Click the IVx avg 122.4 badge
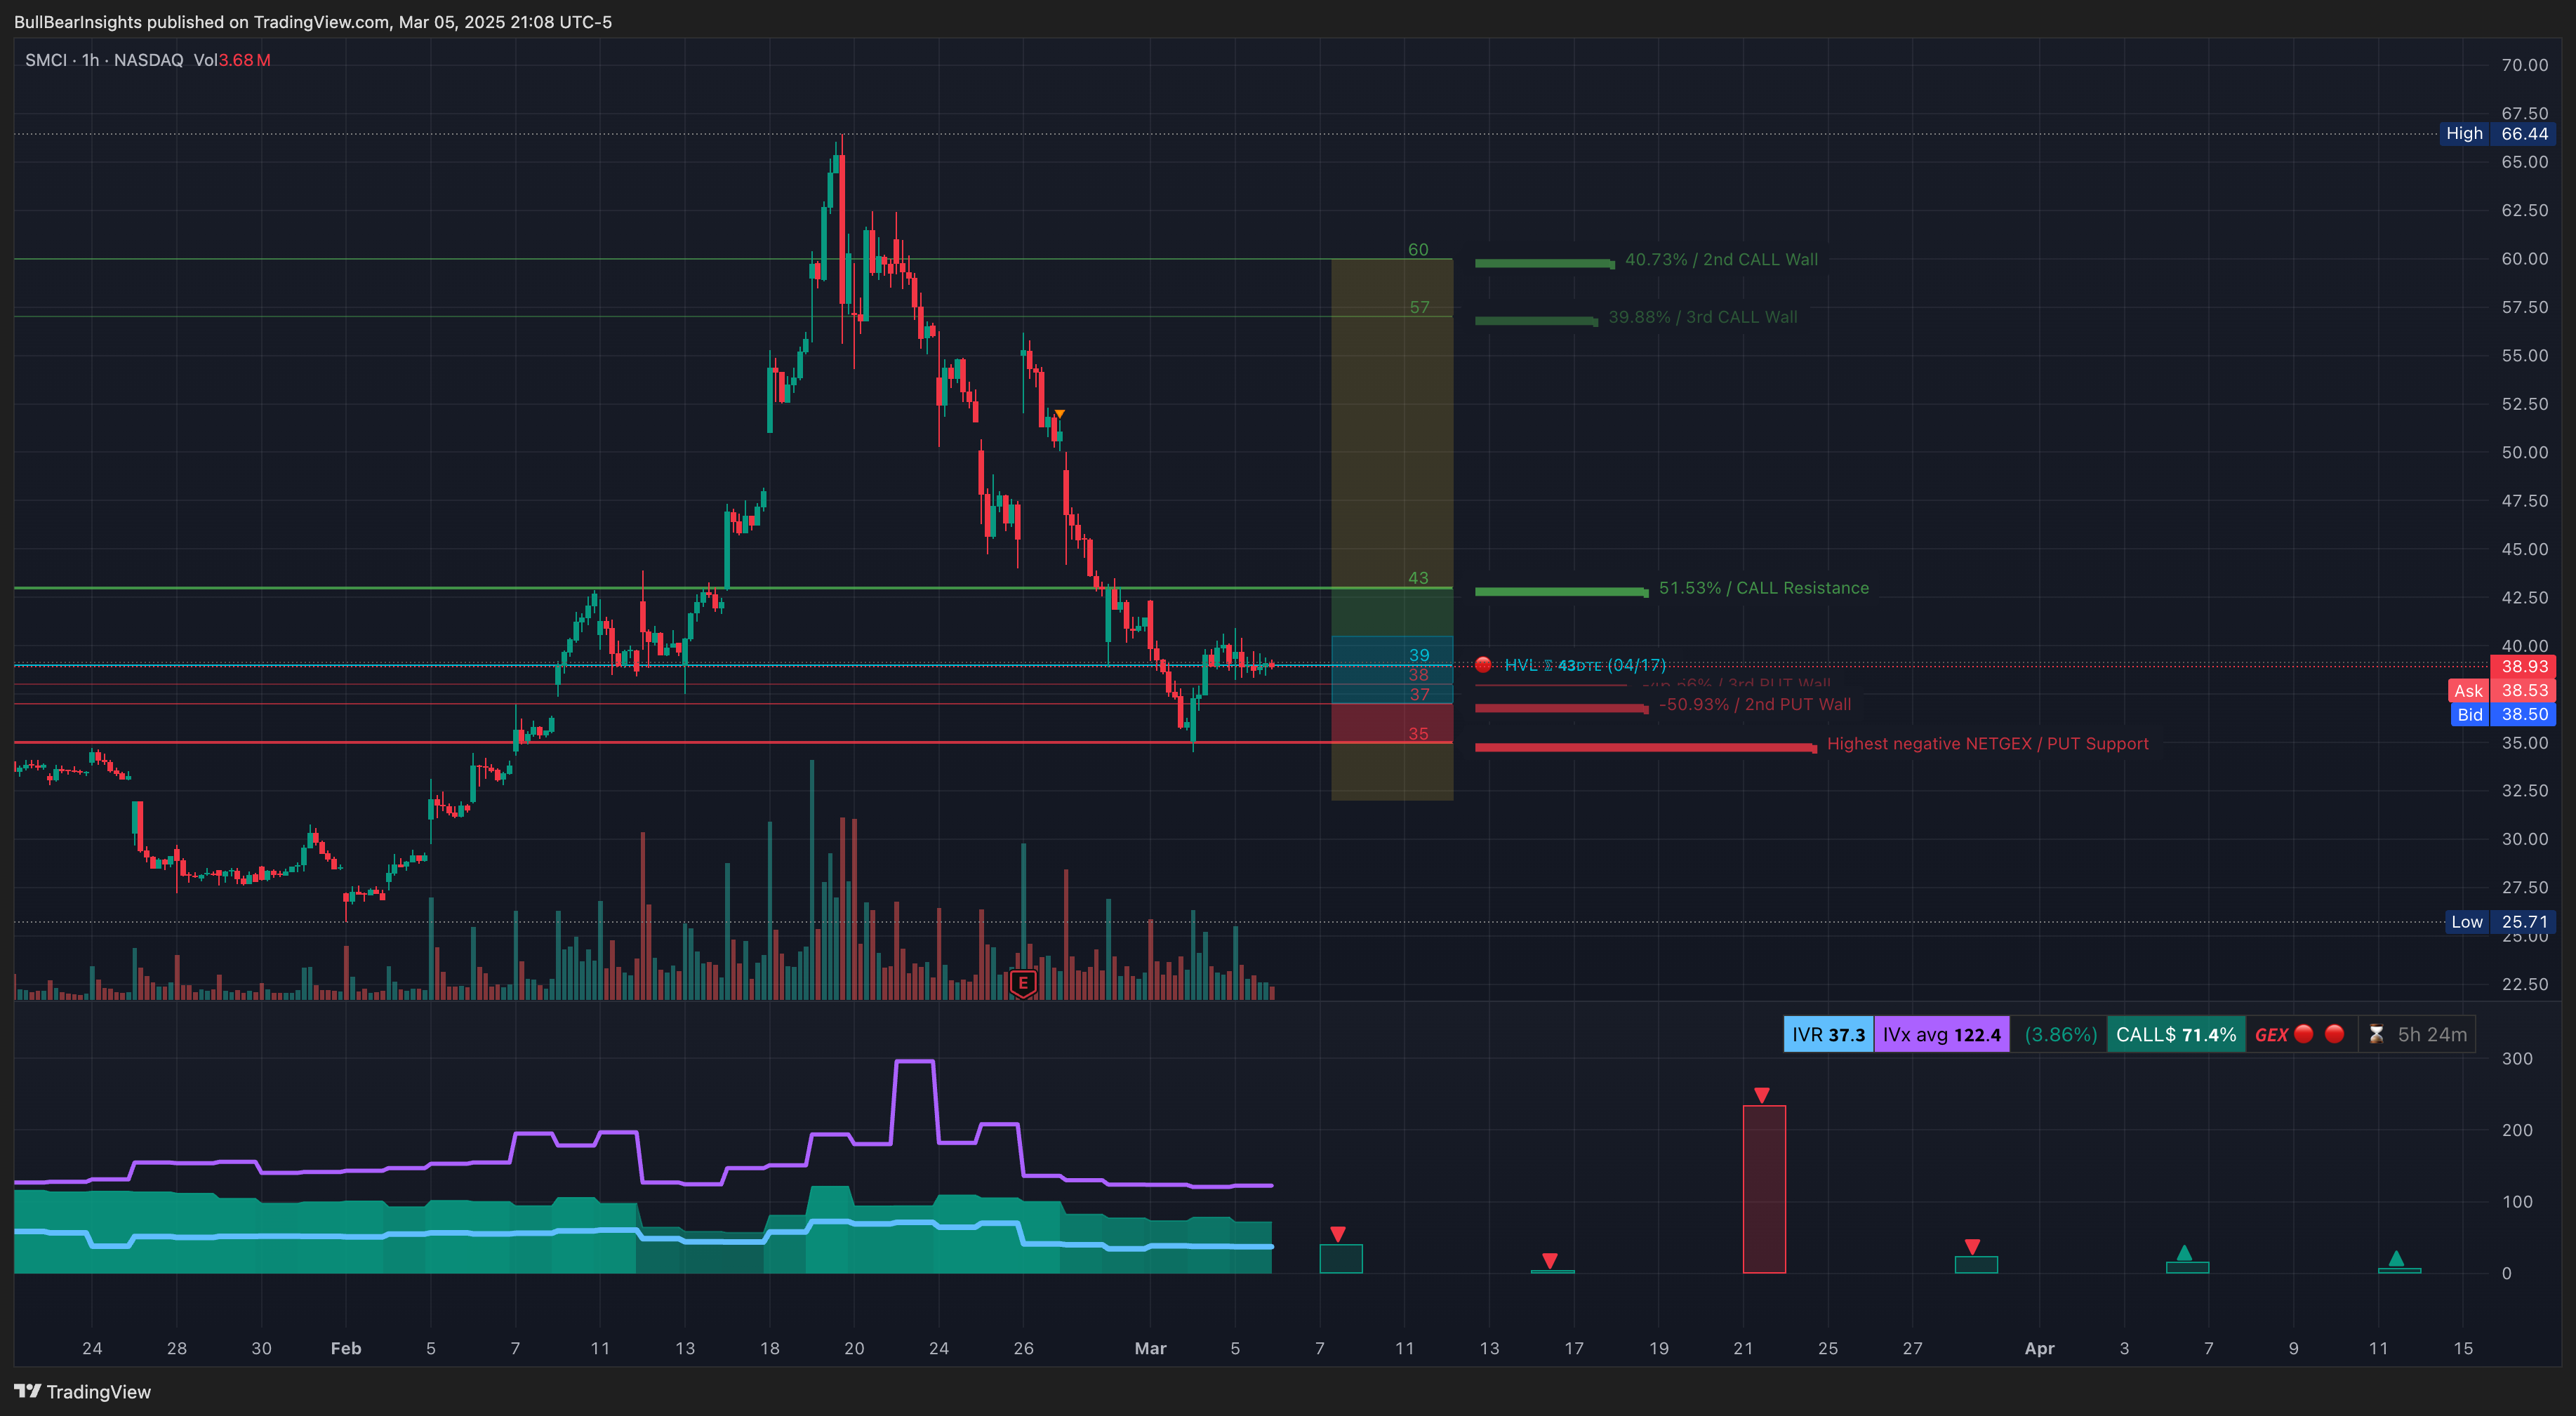Screen dimensions: 2576x1416 [x=1941, y=1035]
